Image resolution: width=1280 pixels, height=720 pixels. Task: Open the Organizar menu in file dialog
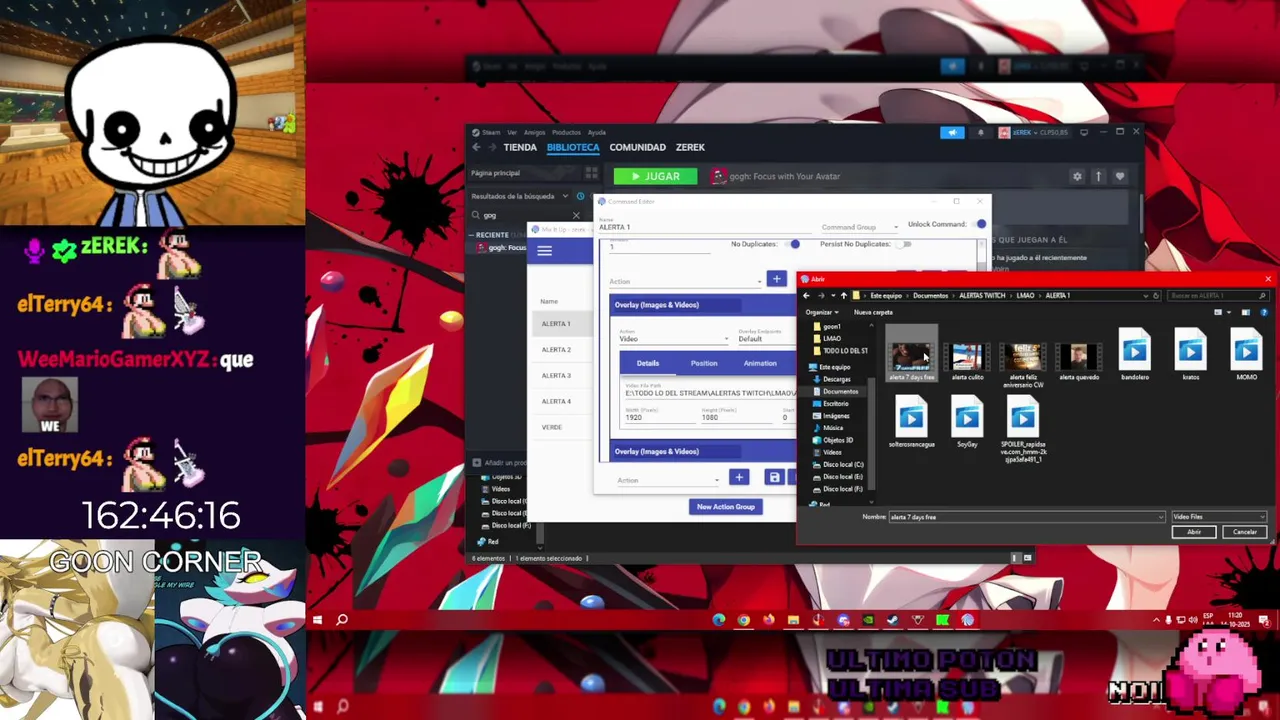(x=821, y=312)
